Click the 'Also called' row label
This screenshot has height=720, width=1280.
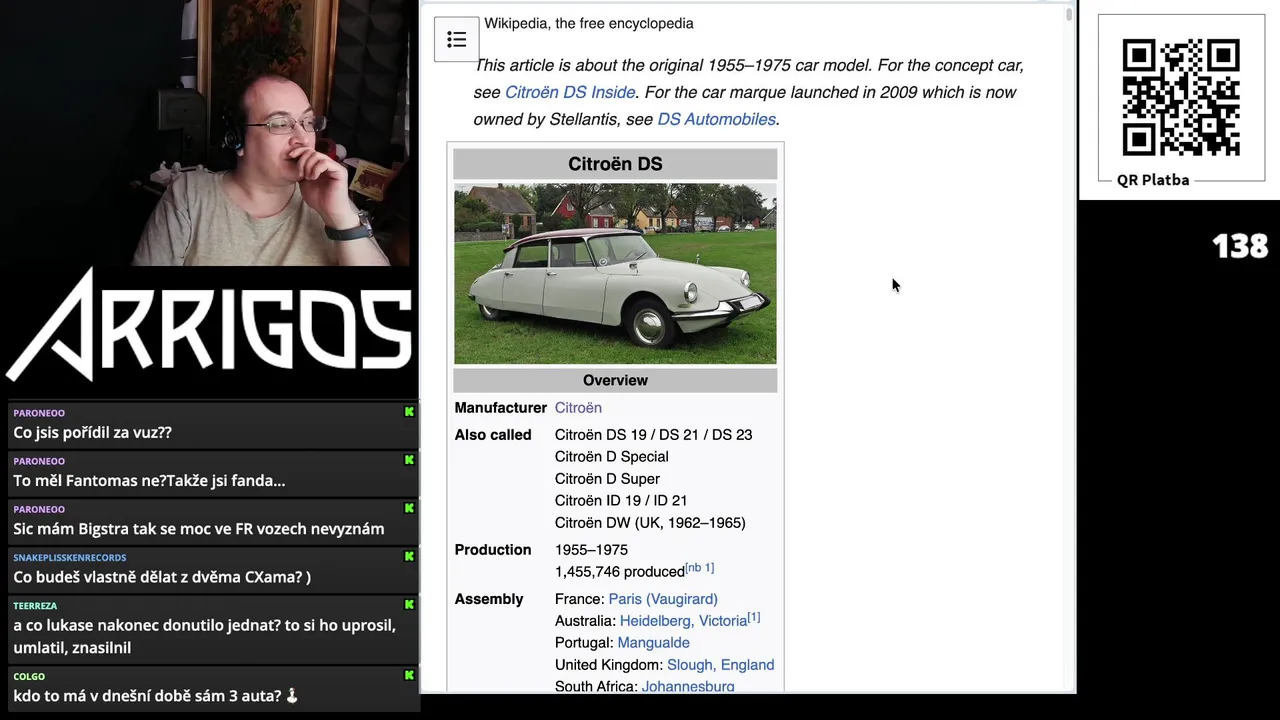[x=493, y=435]
